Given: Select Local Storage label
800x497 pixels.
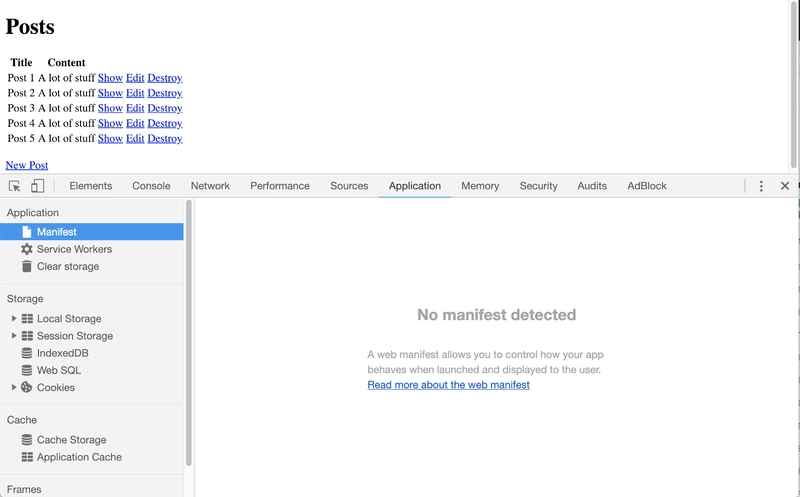Looking at the screenshot, I should coord(69,318).
